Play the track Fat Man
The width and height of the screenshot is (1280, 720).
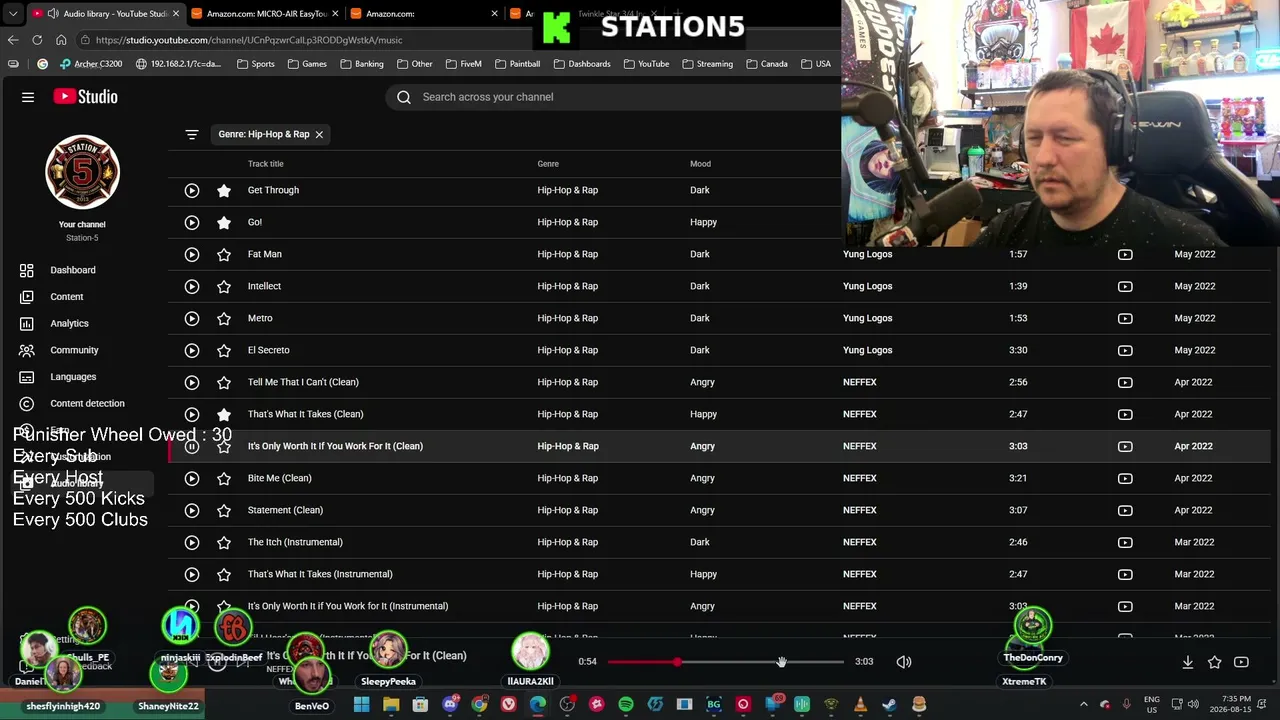point(192,254)
